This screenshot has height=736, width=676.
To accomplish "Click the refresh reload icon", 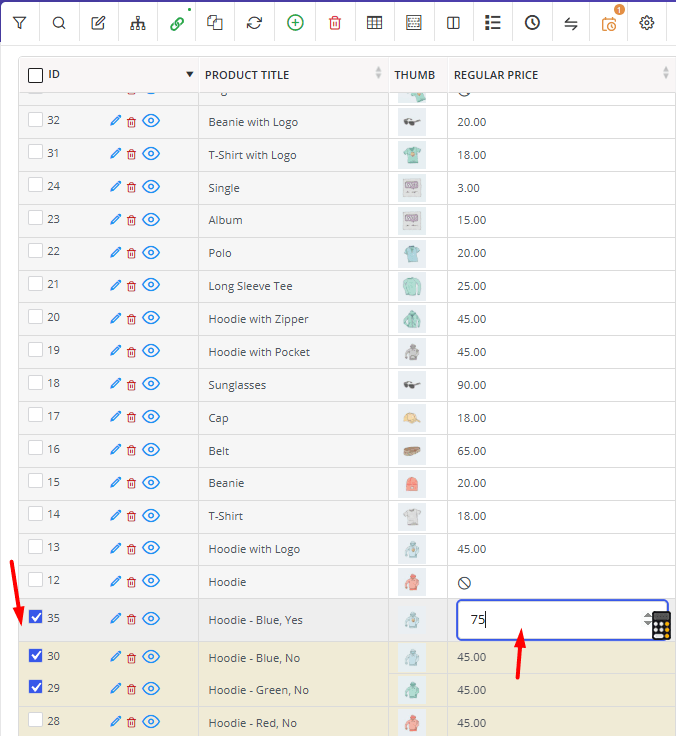I will (x=254, y=23).
